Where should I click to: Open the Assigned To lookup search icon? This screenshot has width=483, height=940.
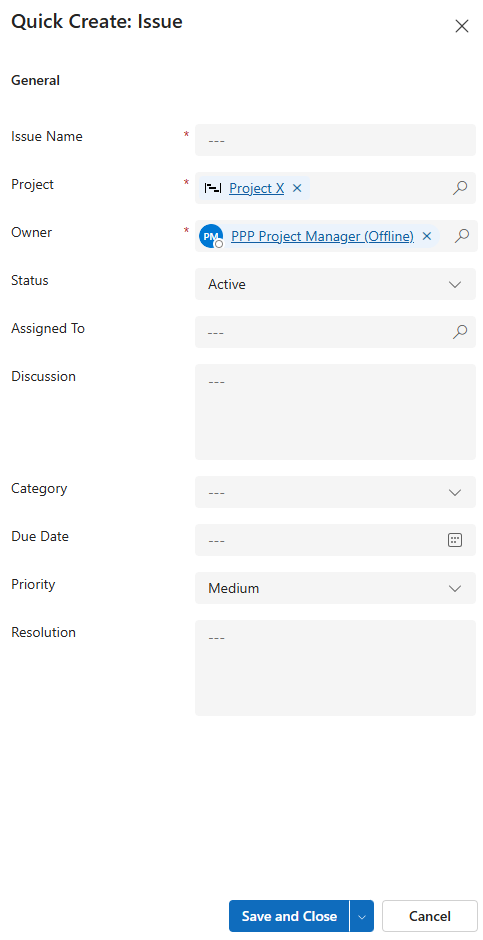tap(460, 332)
